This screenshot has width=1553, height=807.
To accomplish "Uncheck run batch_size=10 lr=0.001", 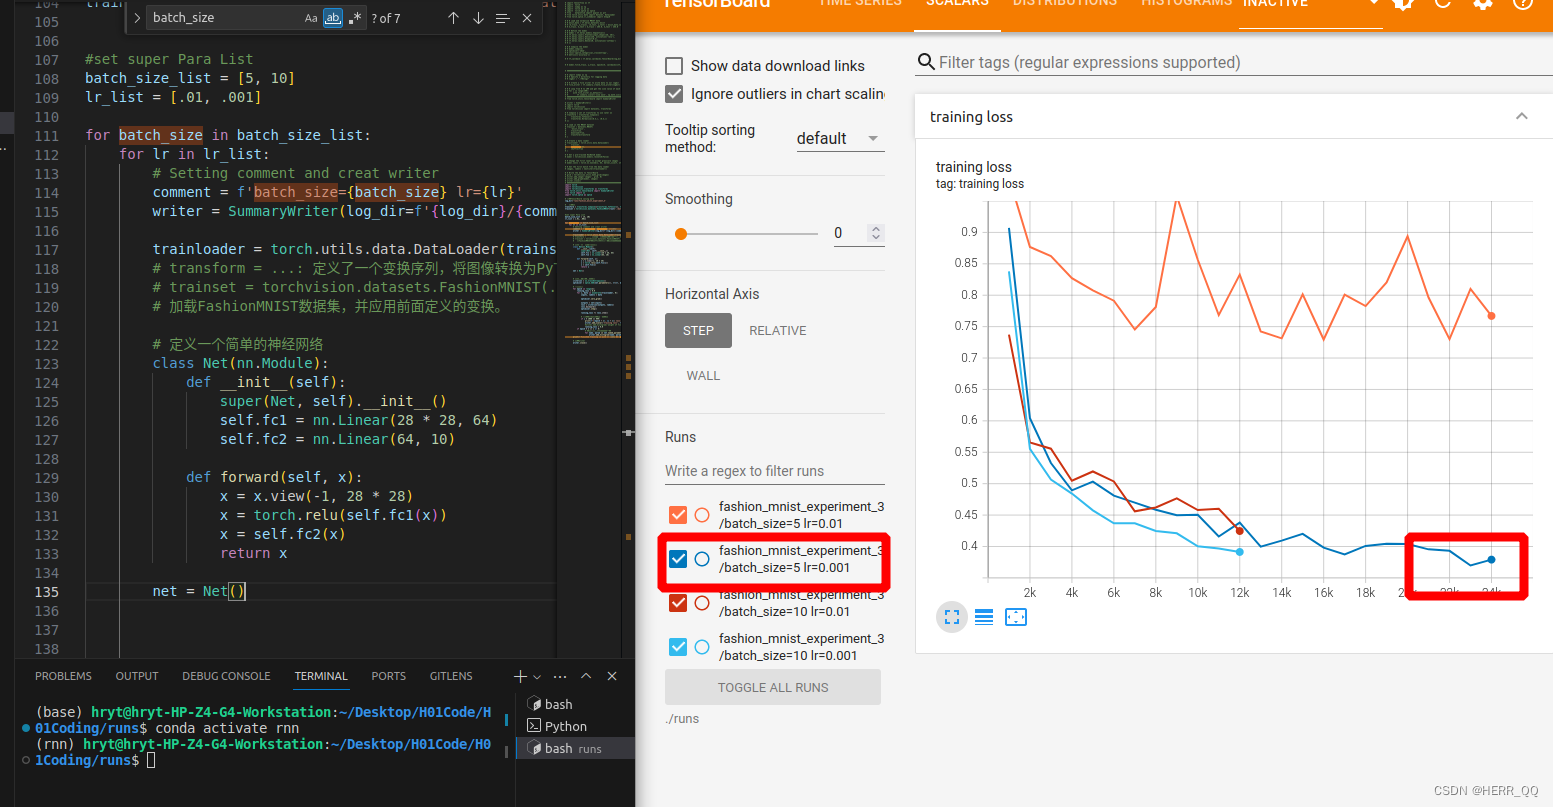I will (678, 647).
